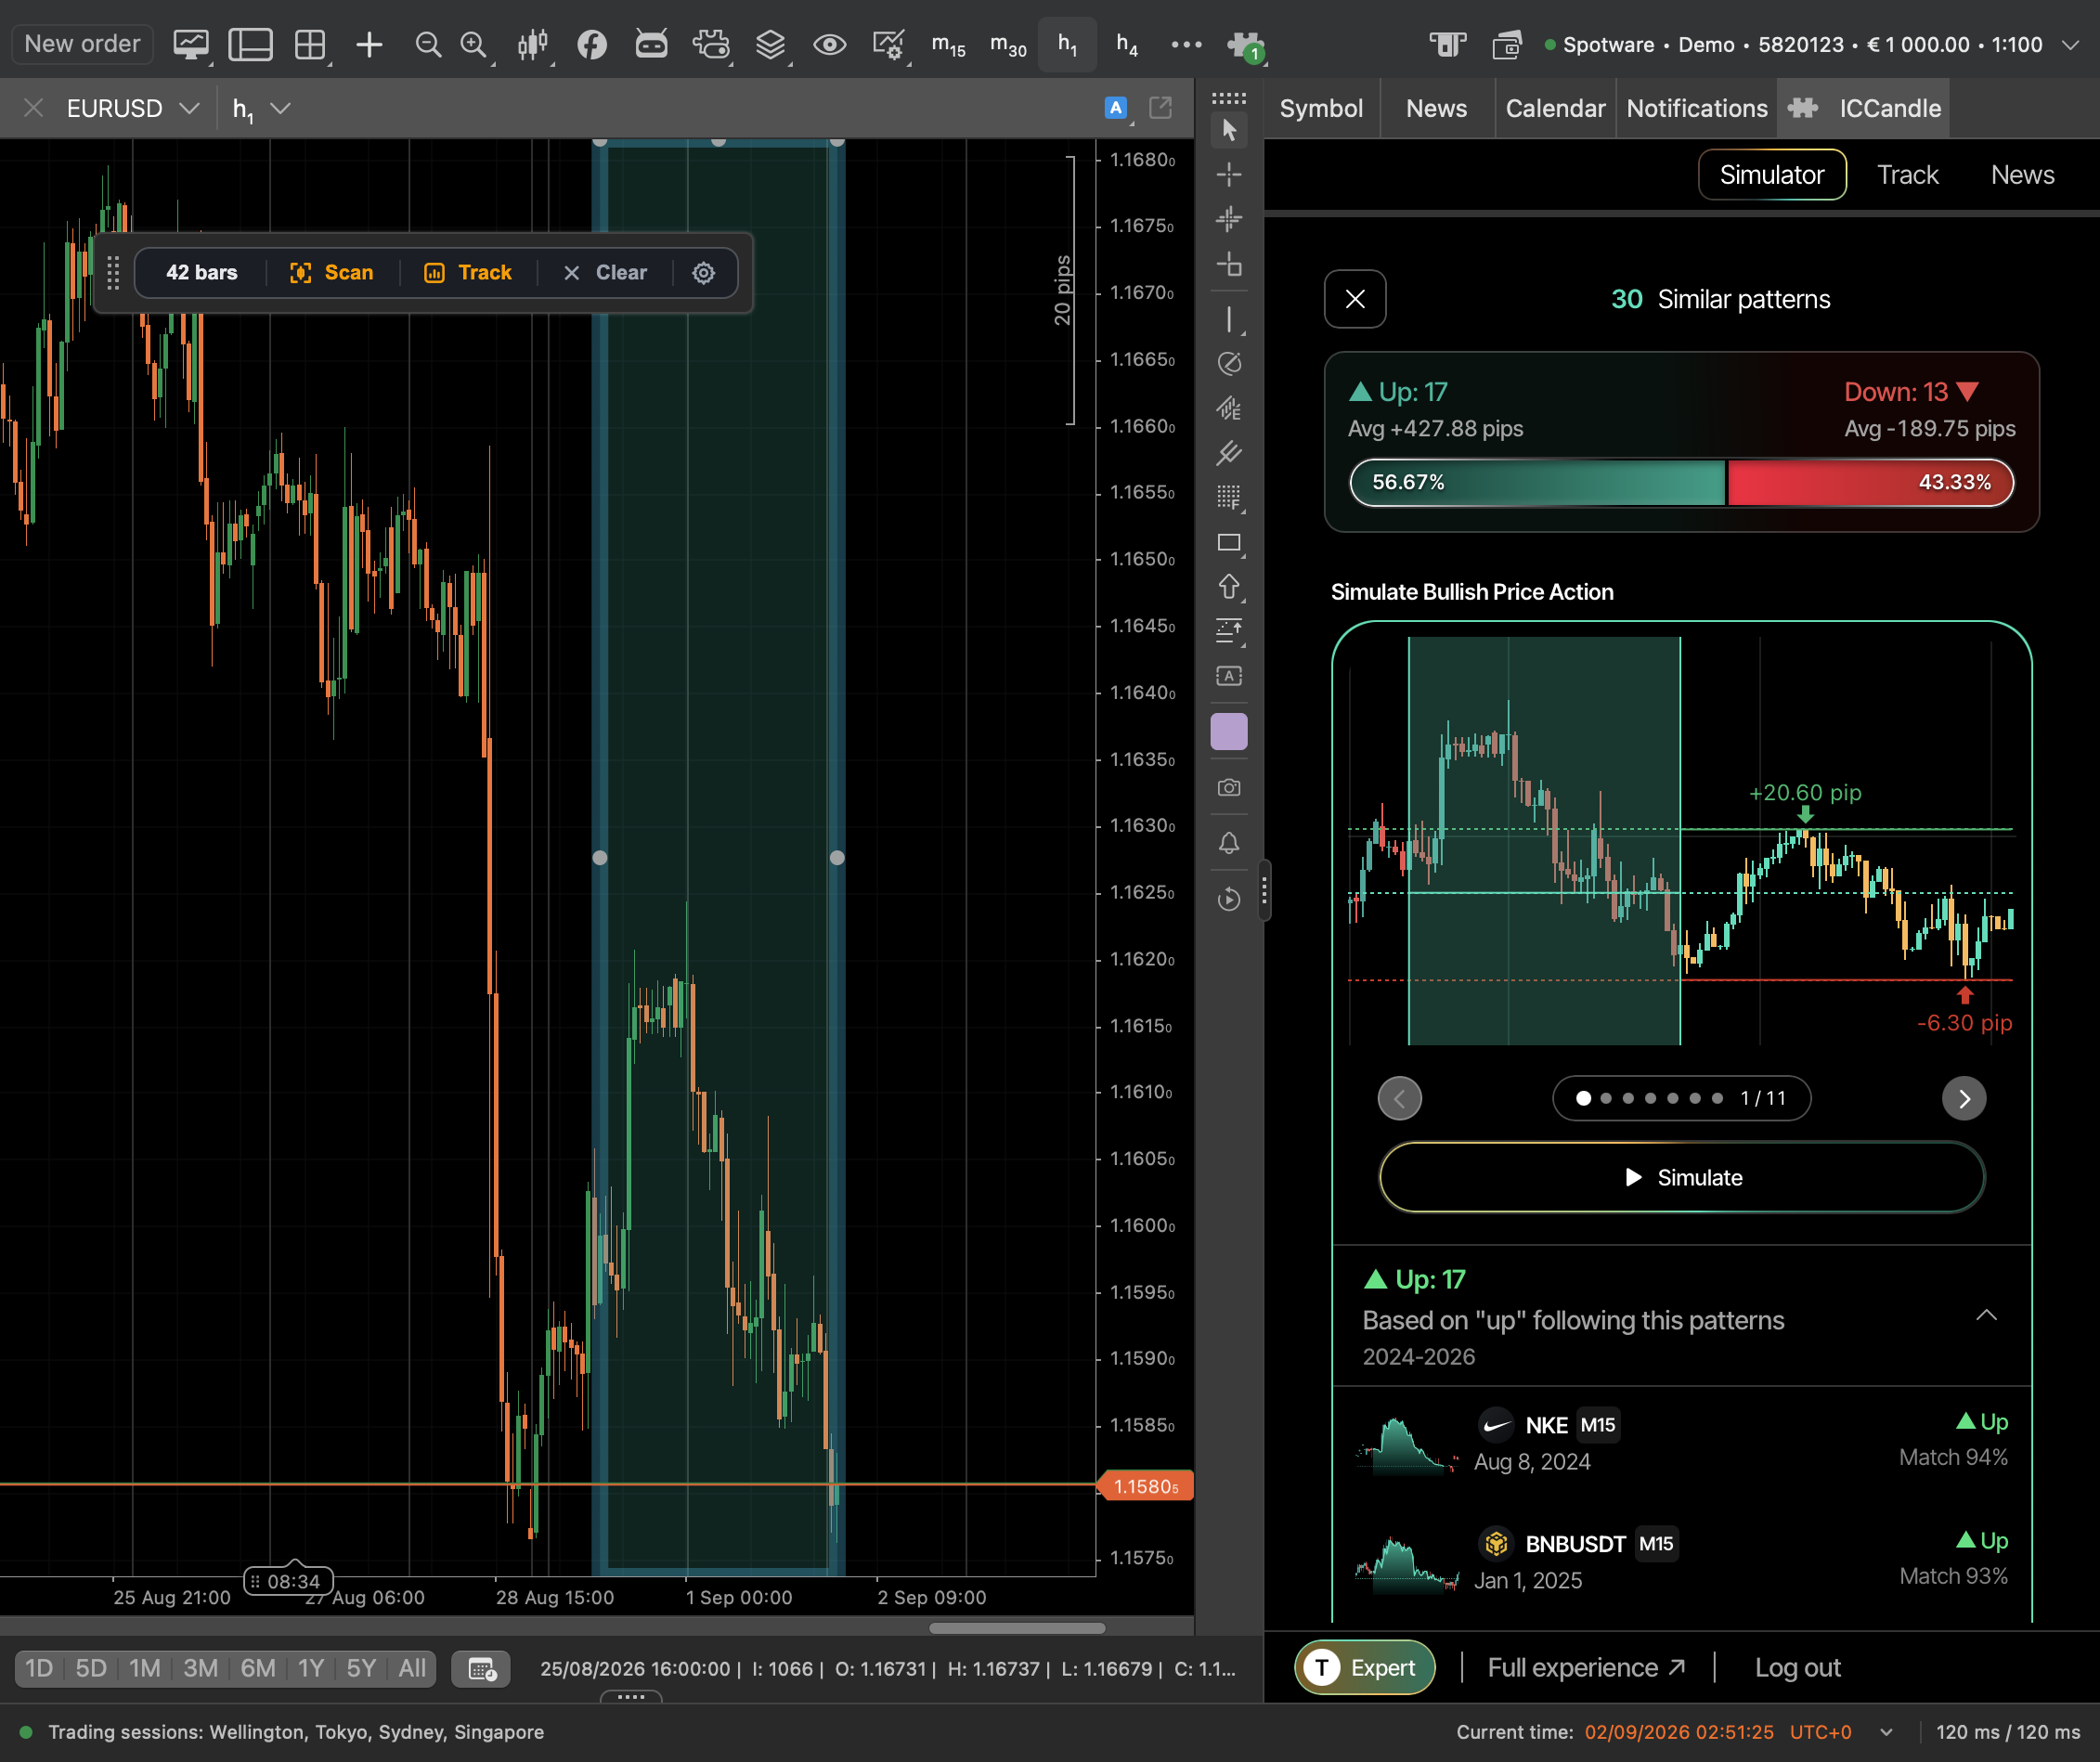The height and width of the screenshot is (1762, 2100).
Task: Click the Scan button on pattern toolbar
Action: point(331,272)
